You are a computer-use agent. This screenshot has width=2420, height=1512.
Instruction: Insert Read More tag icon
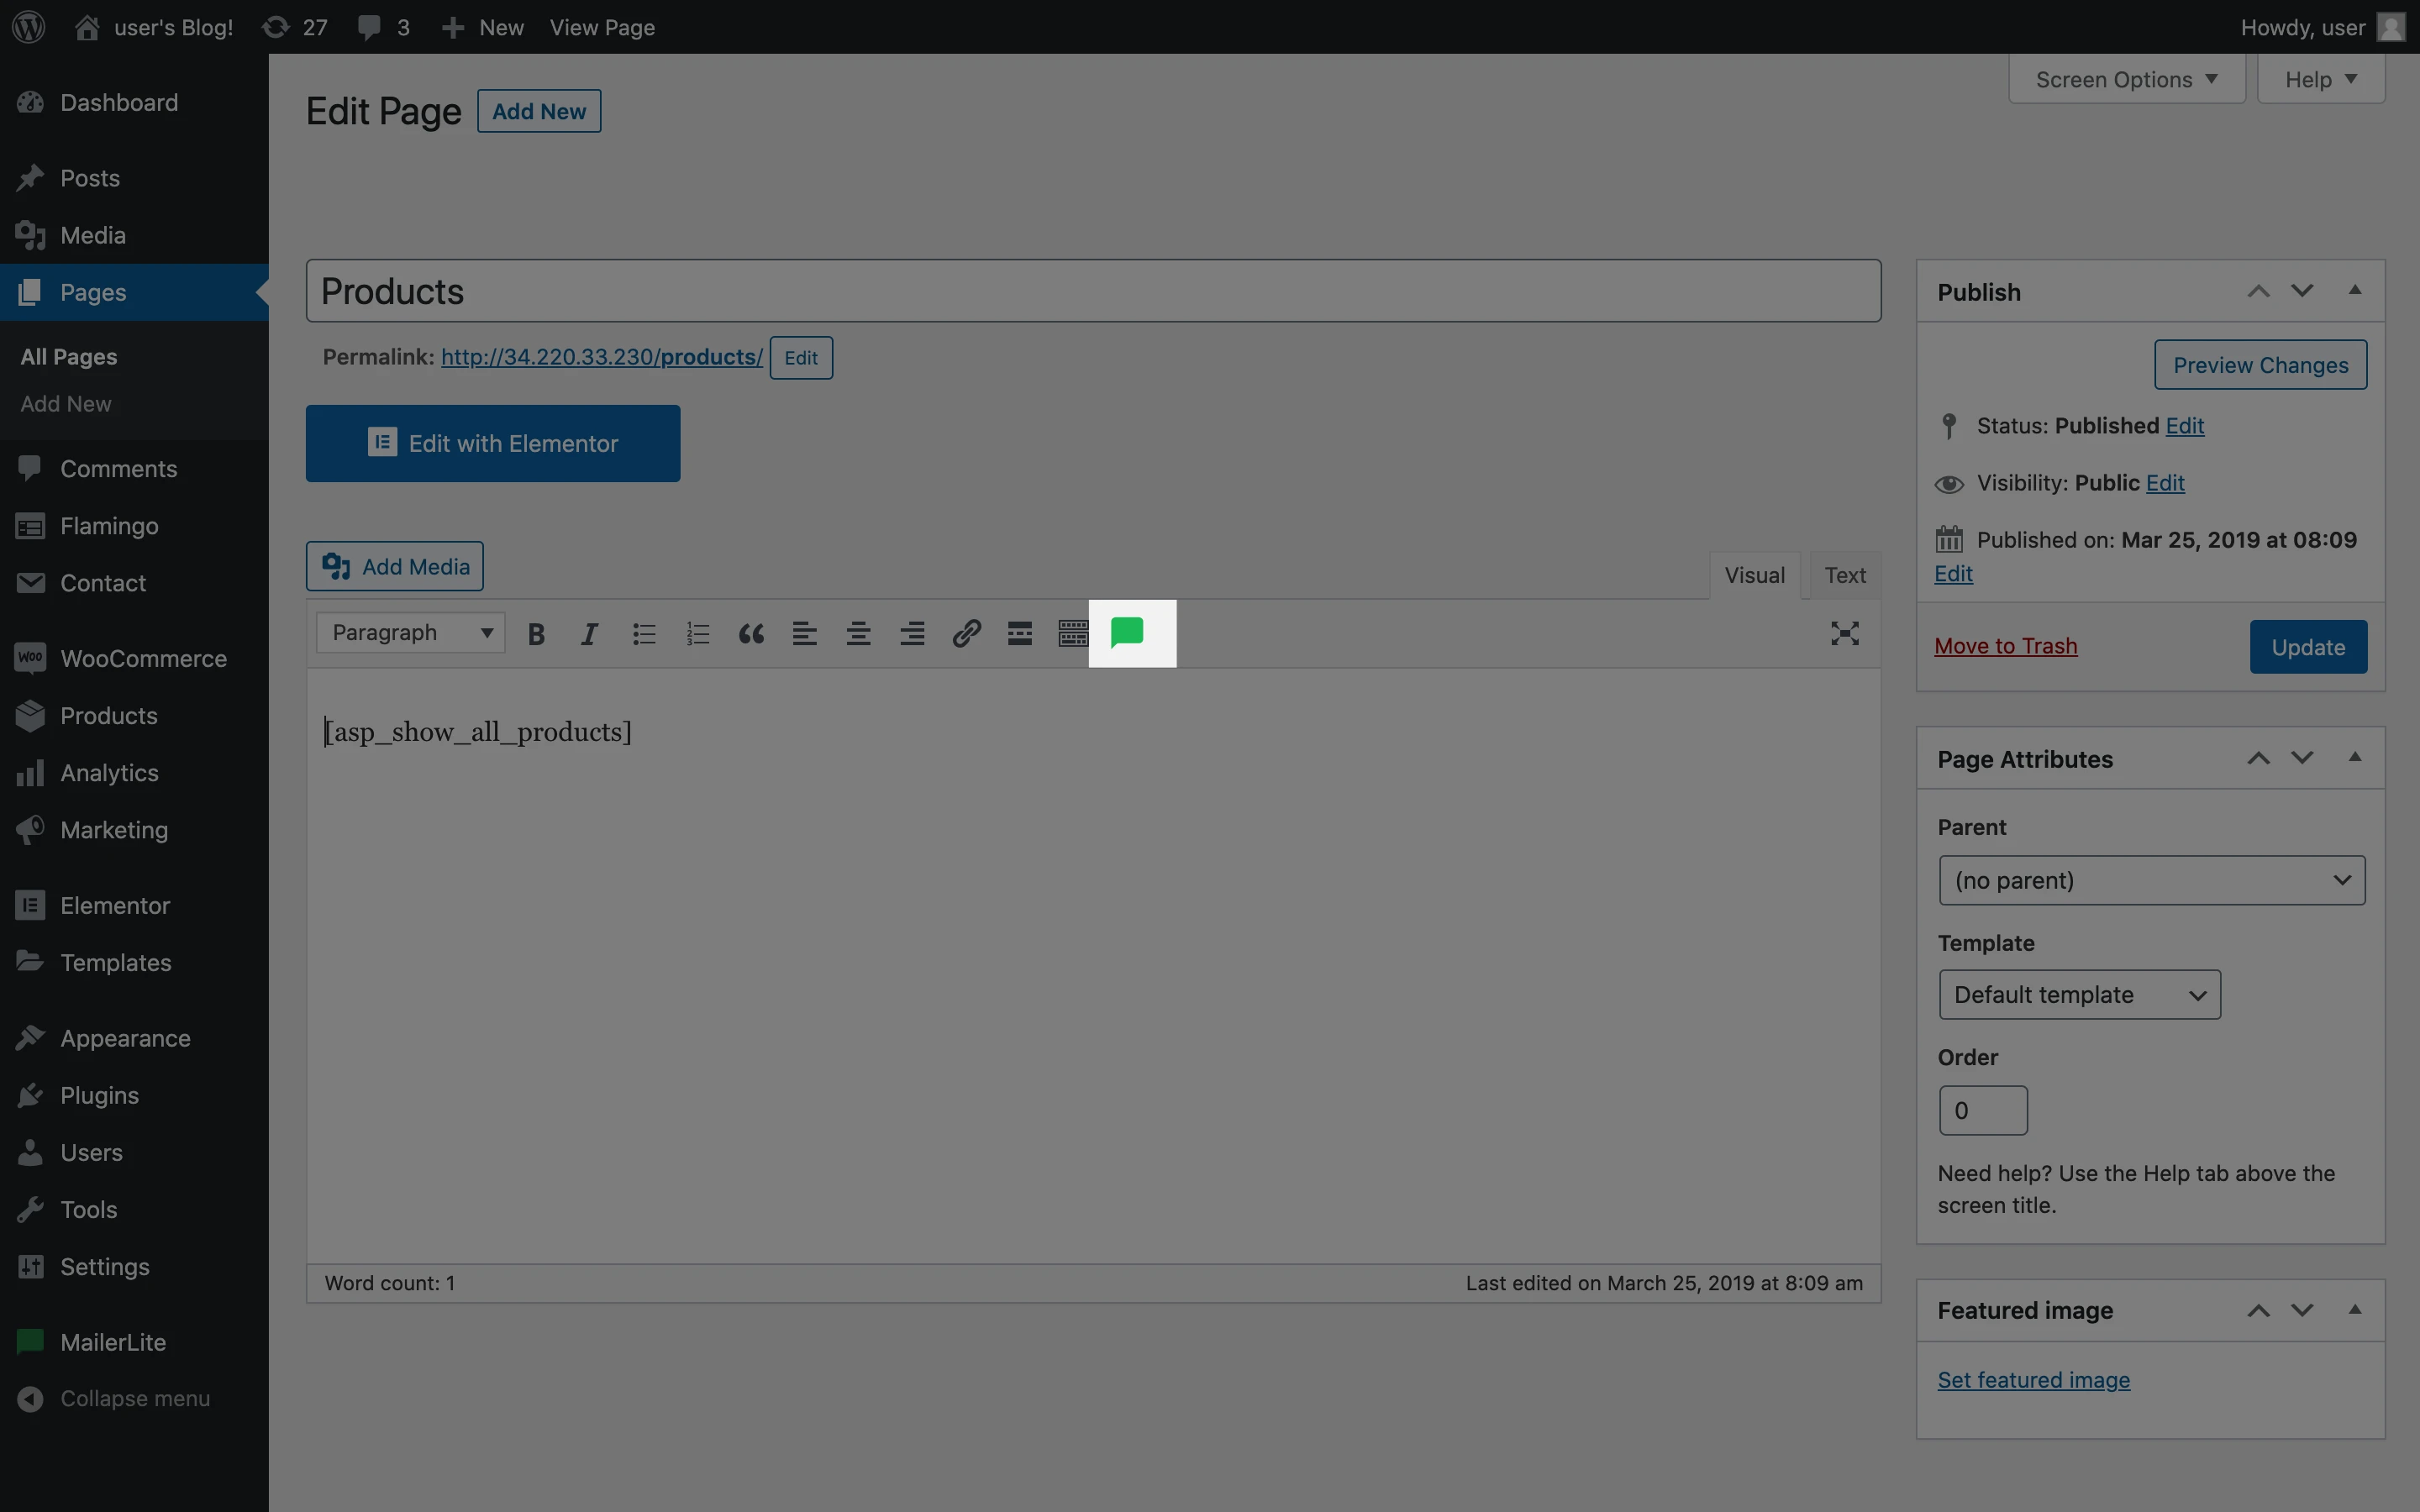pos(1019,633)
